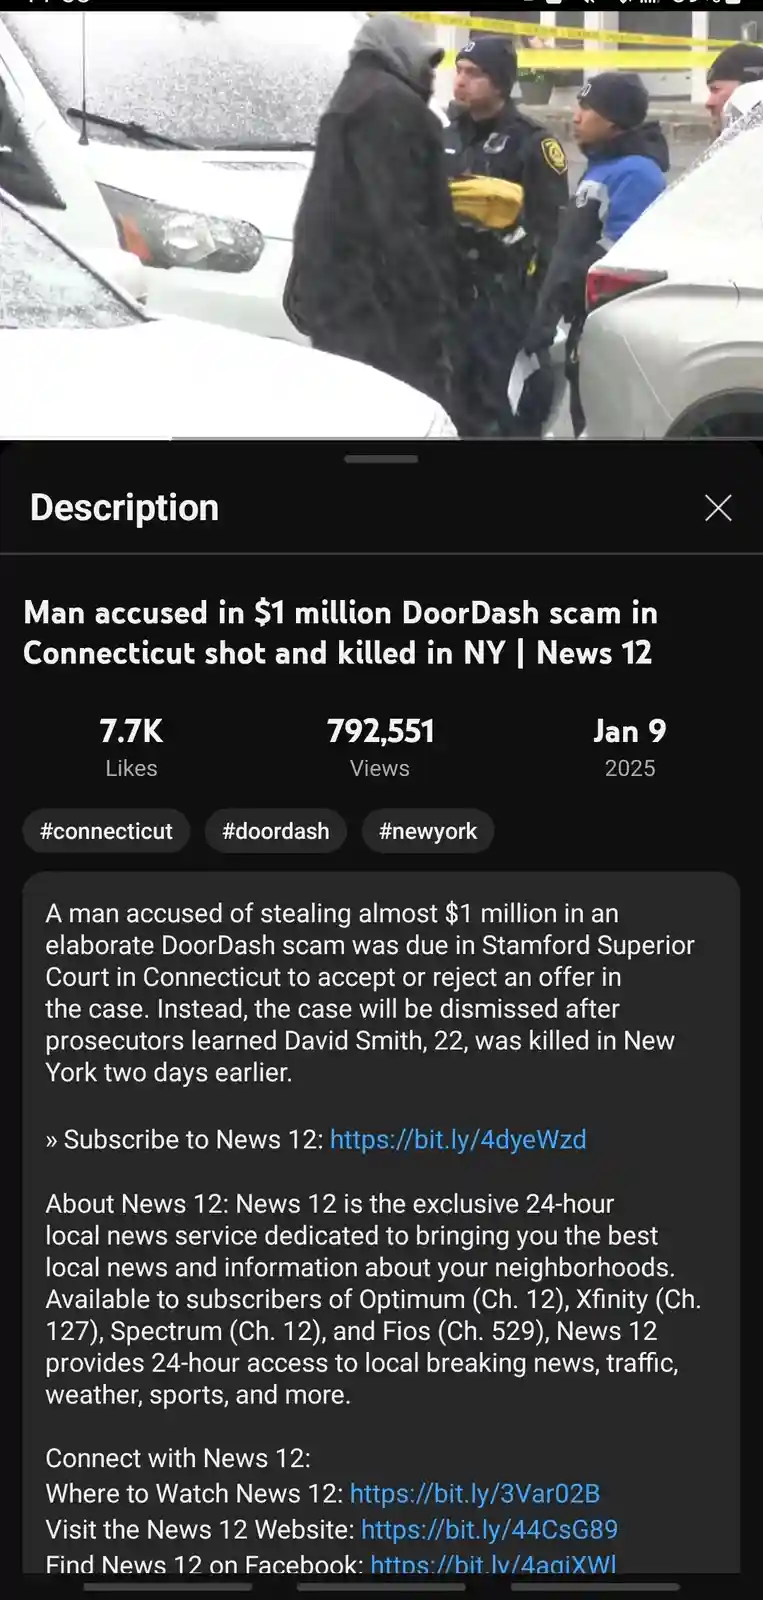Tap the drag handle above Description
The width and height of the screenshot is (763, 1600).
381,459
